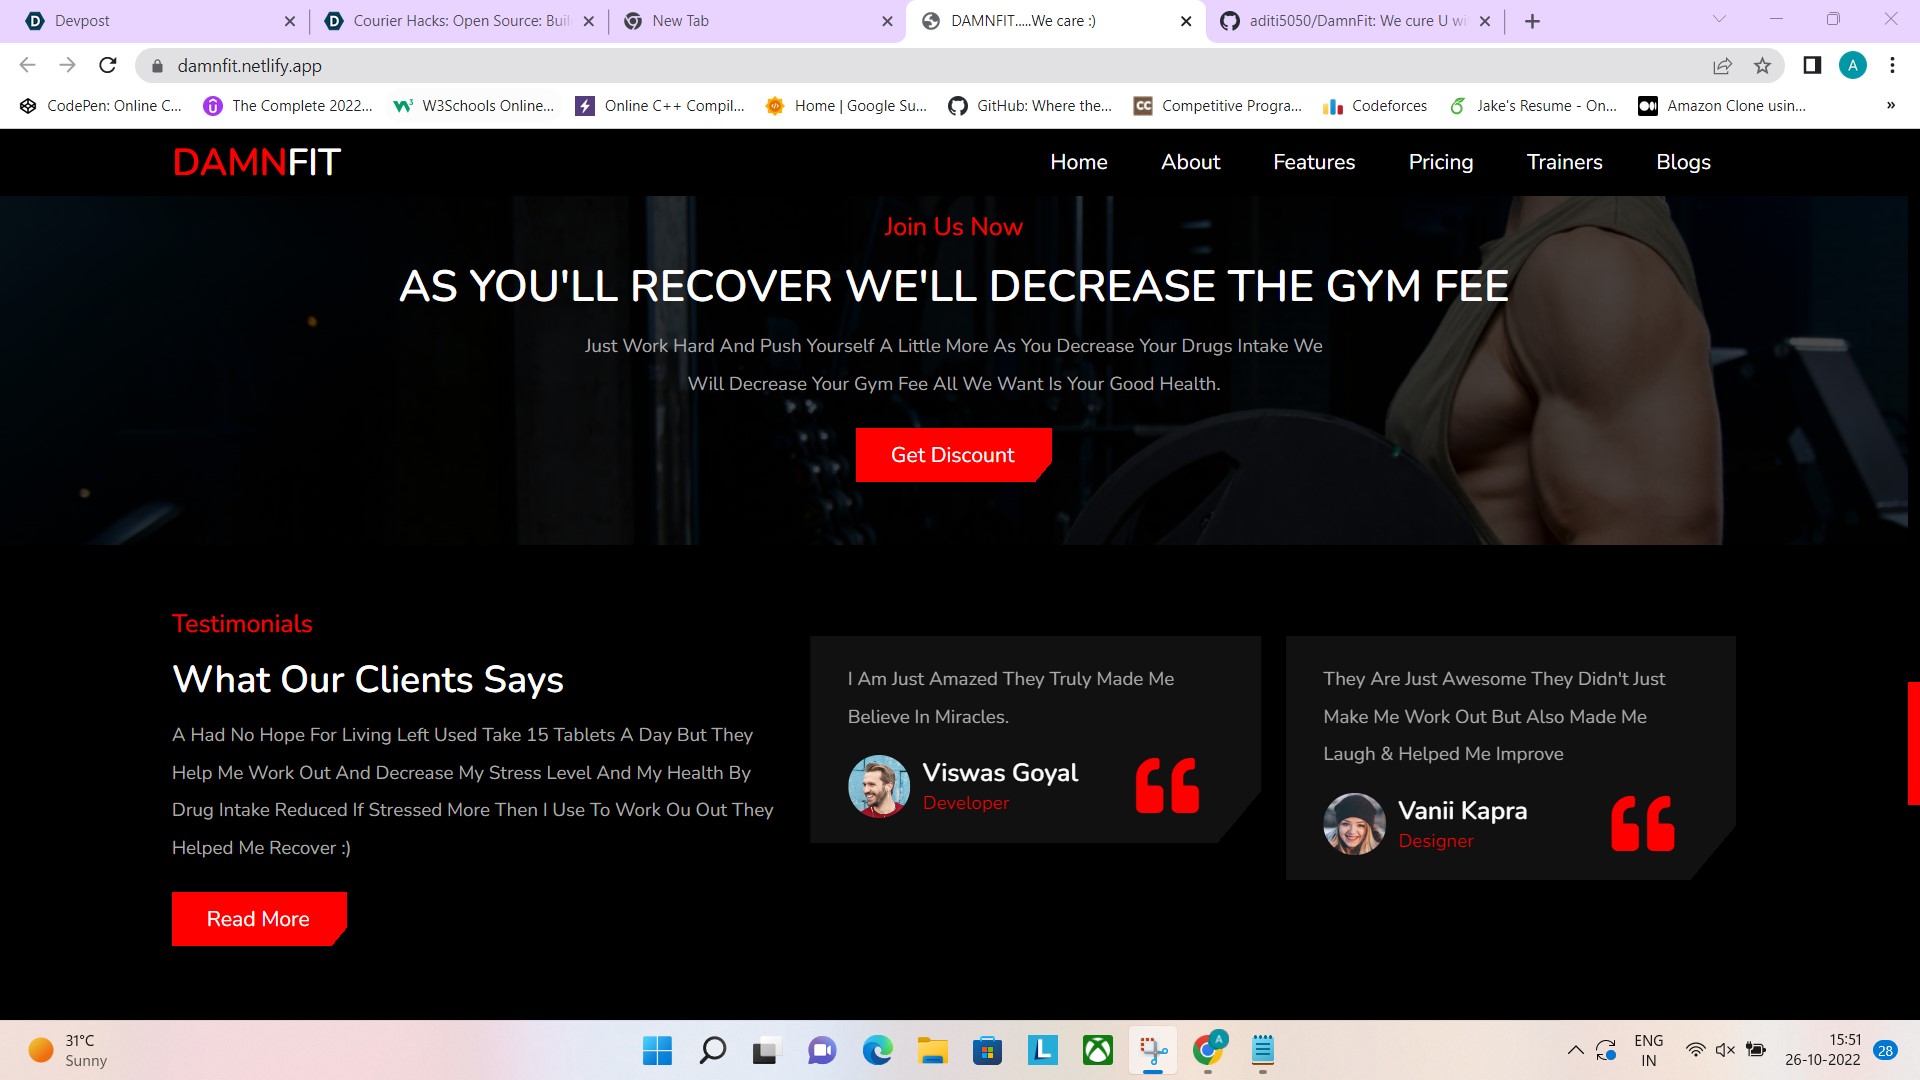The width and height of the screenshot is (1920, 1080).
Task: Open the Xbox app from the taskbar
Action: pos(1097,1051)
